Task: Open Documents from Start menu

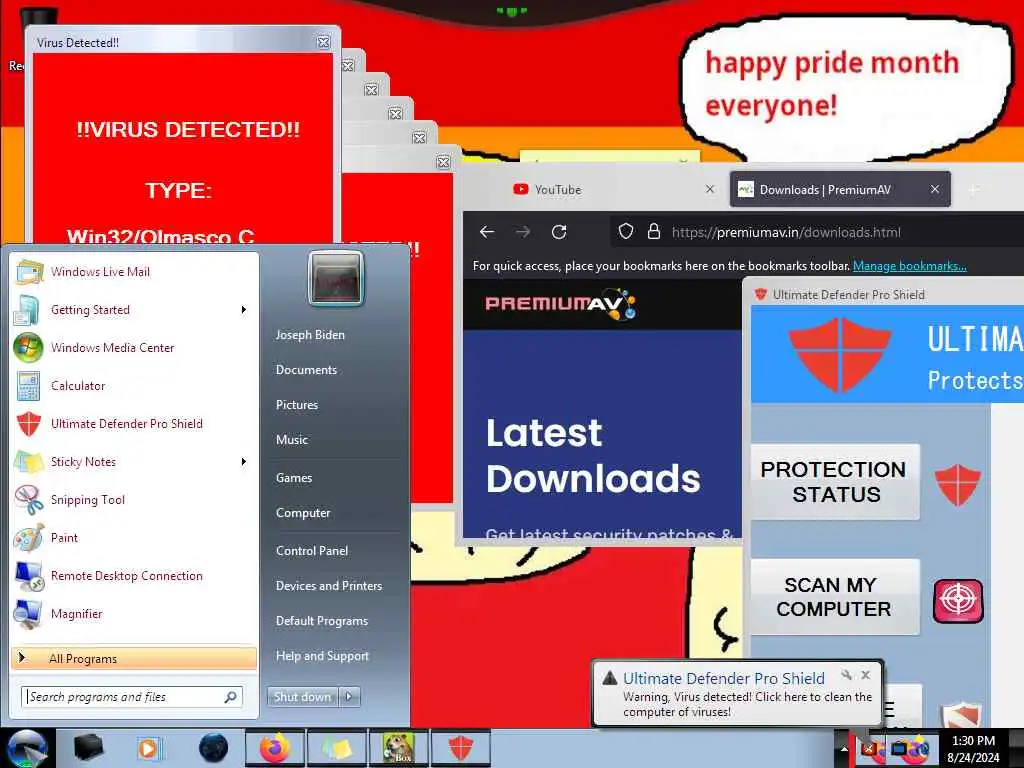Action: (x=306, y=370)
